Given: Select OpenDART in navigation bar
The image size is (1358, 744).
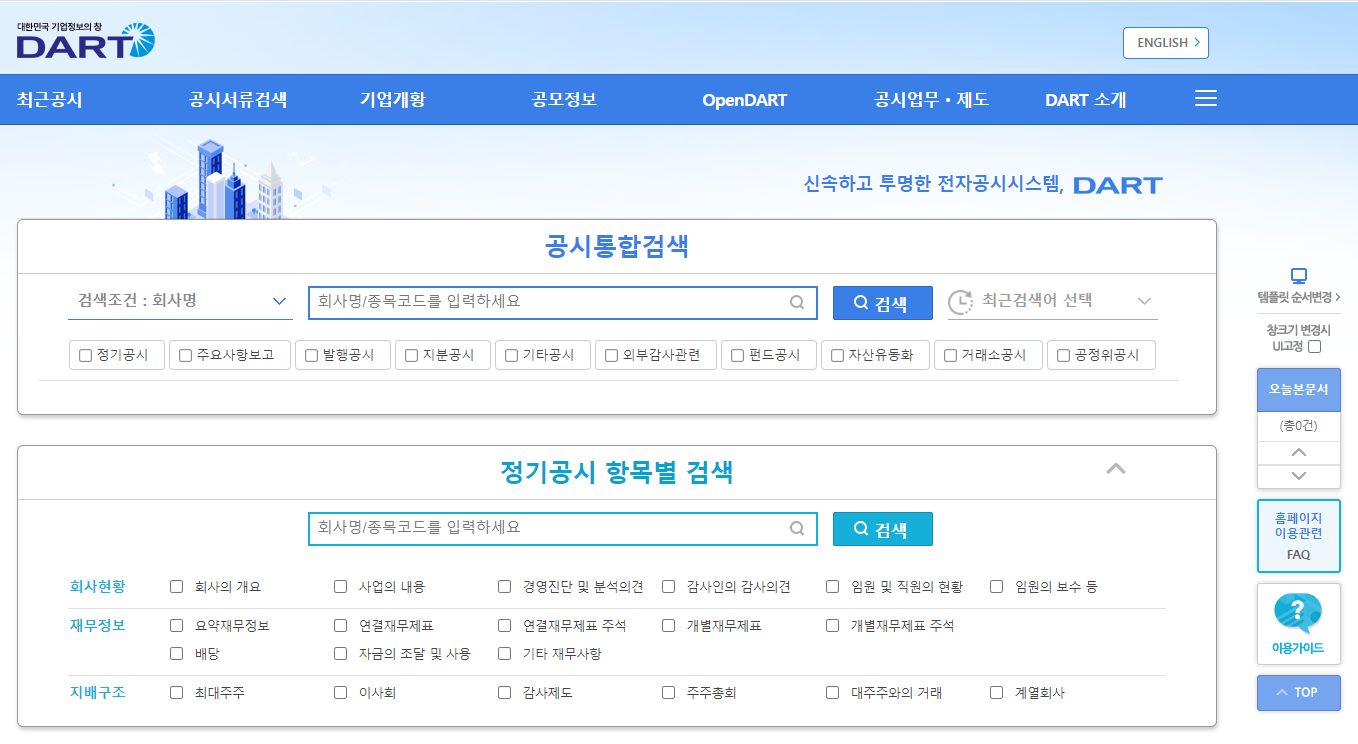Looking at the screenshot, I should [x=744, y=100].
